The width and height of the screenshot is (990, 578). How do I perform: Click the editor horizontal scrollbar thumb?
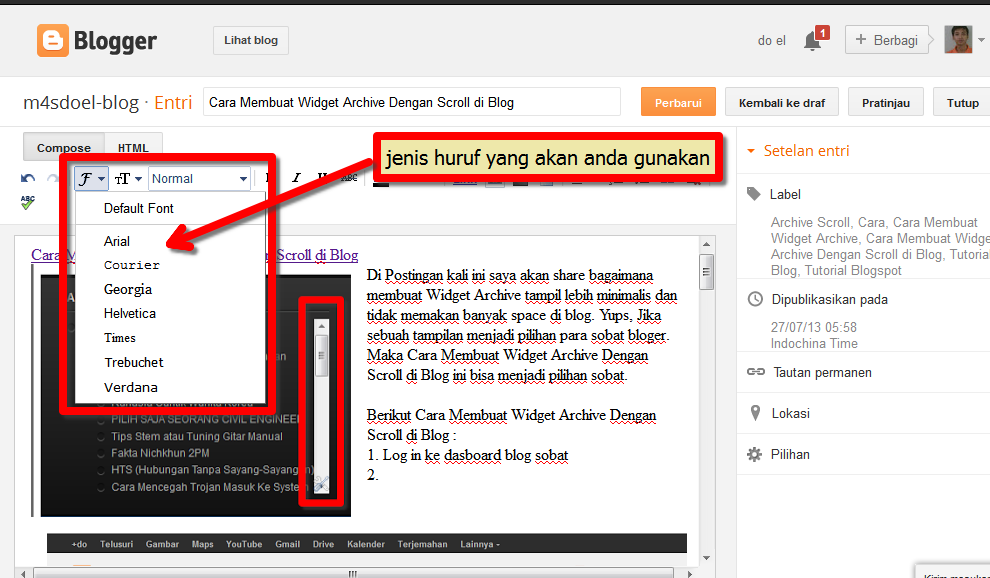(353, 574)
